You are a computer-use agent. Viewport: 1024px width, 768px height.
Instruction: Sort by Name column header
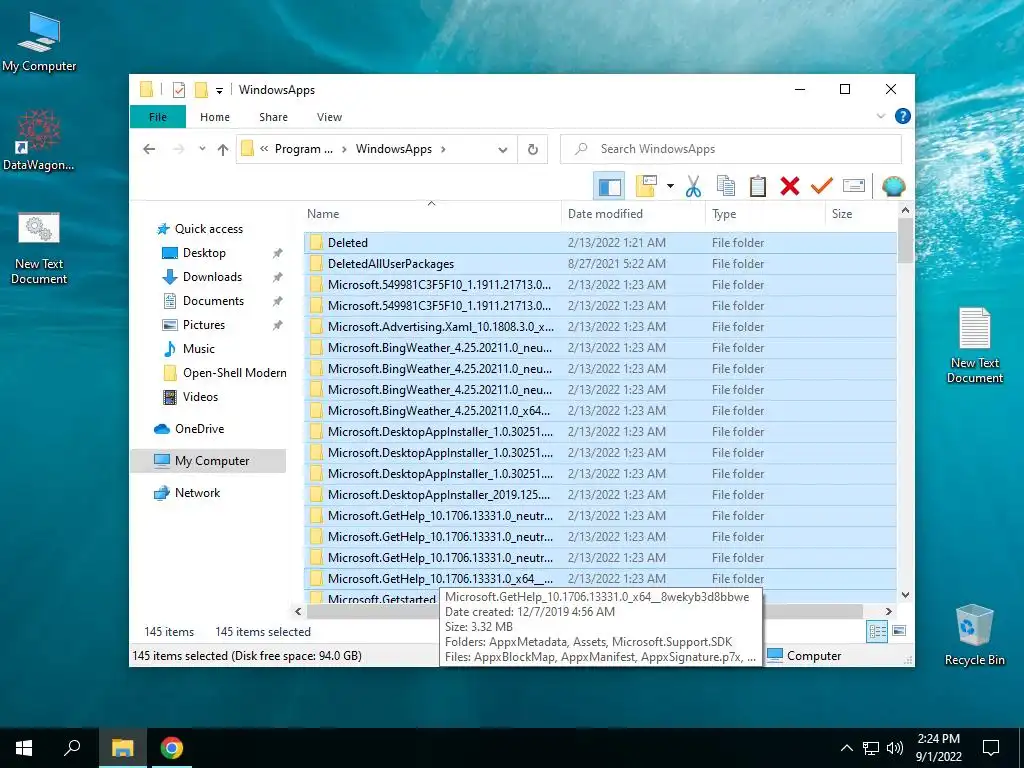click(x=431, y=214)
